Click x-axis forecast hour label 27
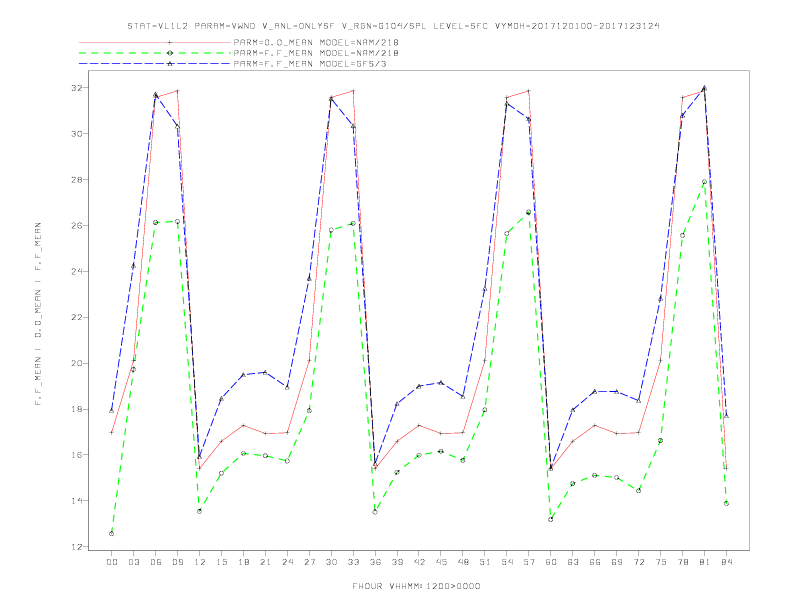 coord(309,562)
